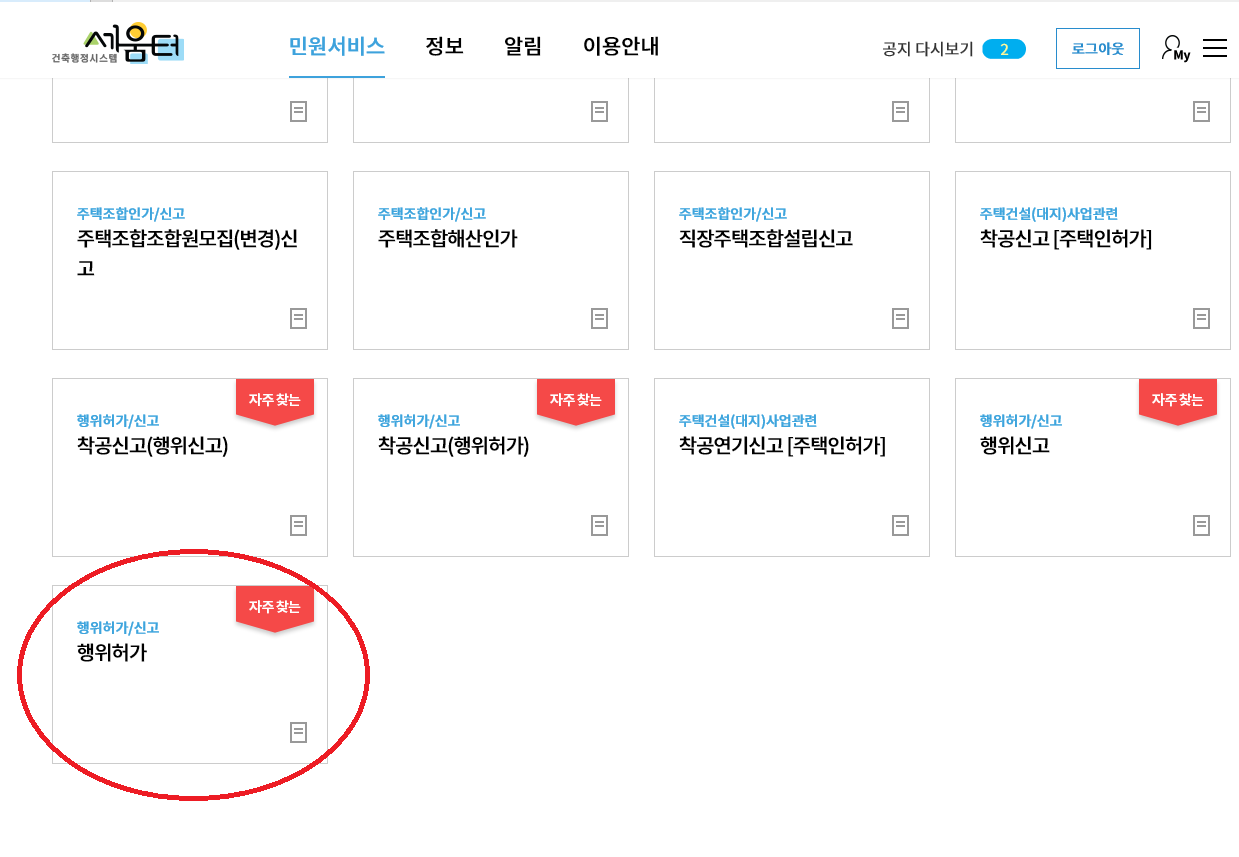Click 행위허가/신고 label above 행위신고

pyautogui.click(x=1020, y=421)
